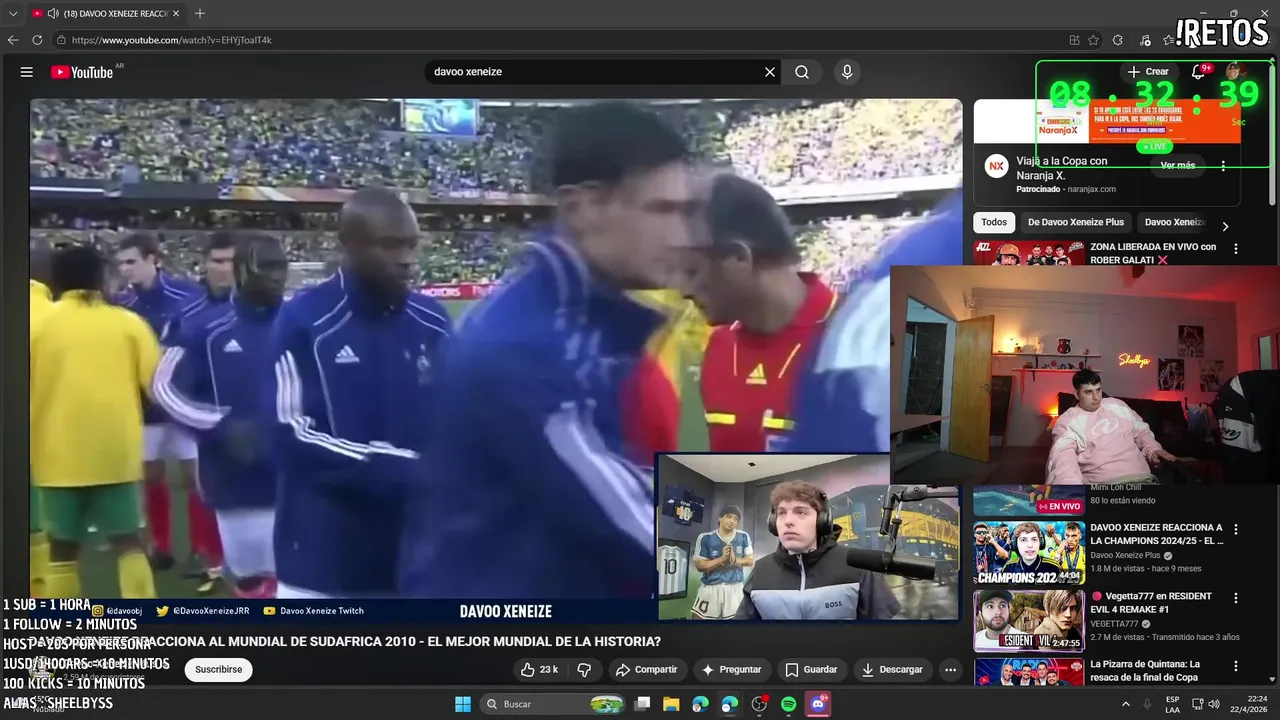This screenshot has height=720, width=1280.
Task: Open menu for ZONA LIBERADA EN VIVO video
Action: point(1236,249)
